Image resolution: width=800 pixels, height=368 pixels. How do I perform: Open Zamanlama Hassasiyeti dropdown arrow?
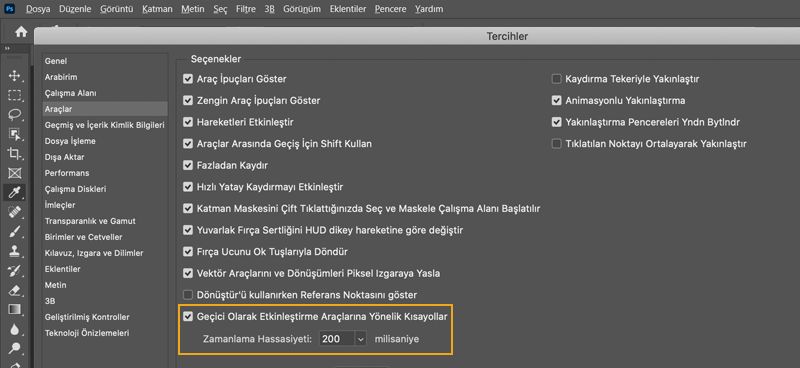pyautogui.click(x=361, y=339)
